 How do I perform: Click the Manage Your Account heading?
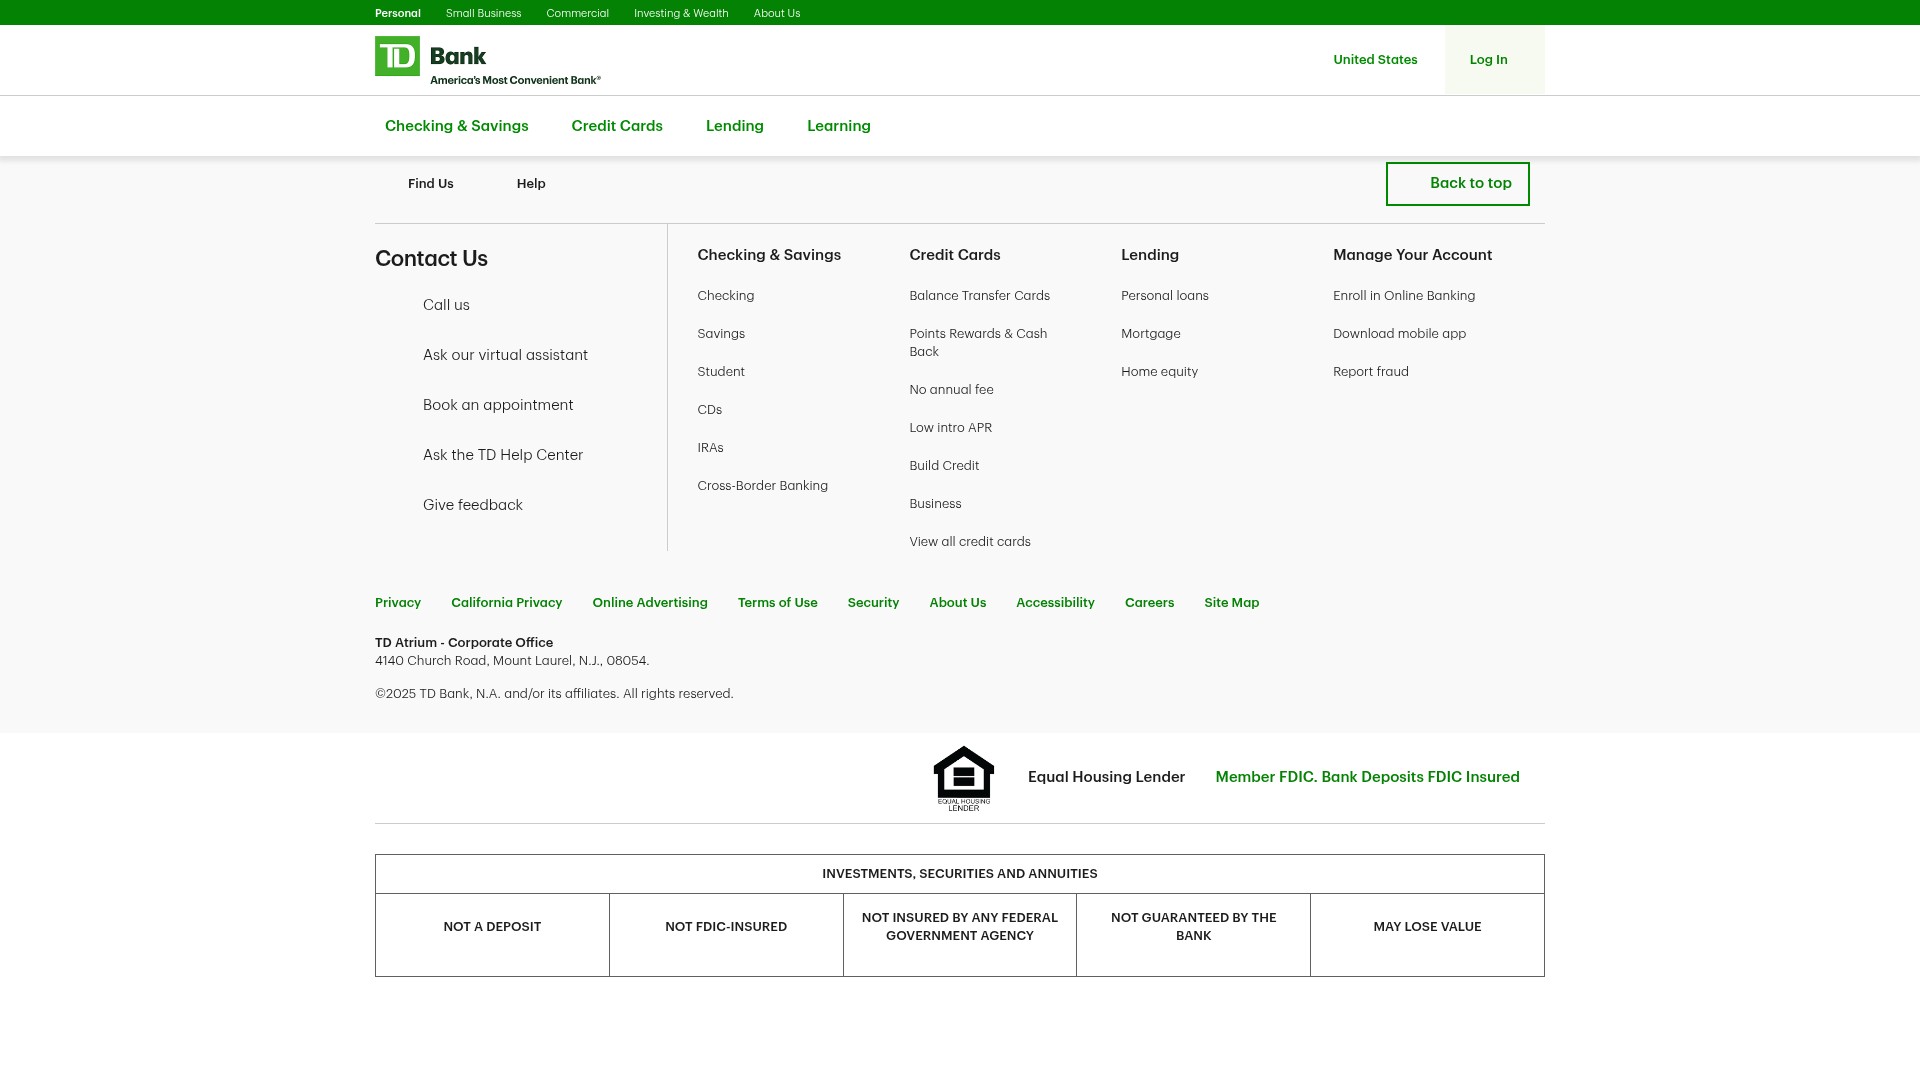[1412, 255]
